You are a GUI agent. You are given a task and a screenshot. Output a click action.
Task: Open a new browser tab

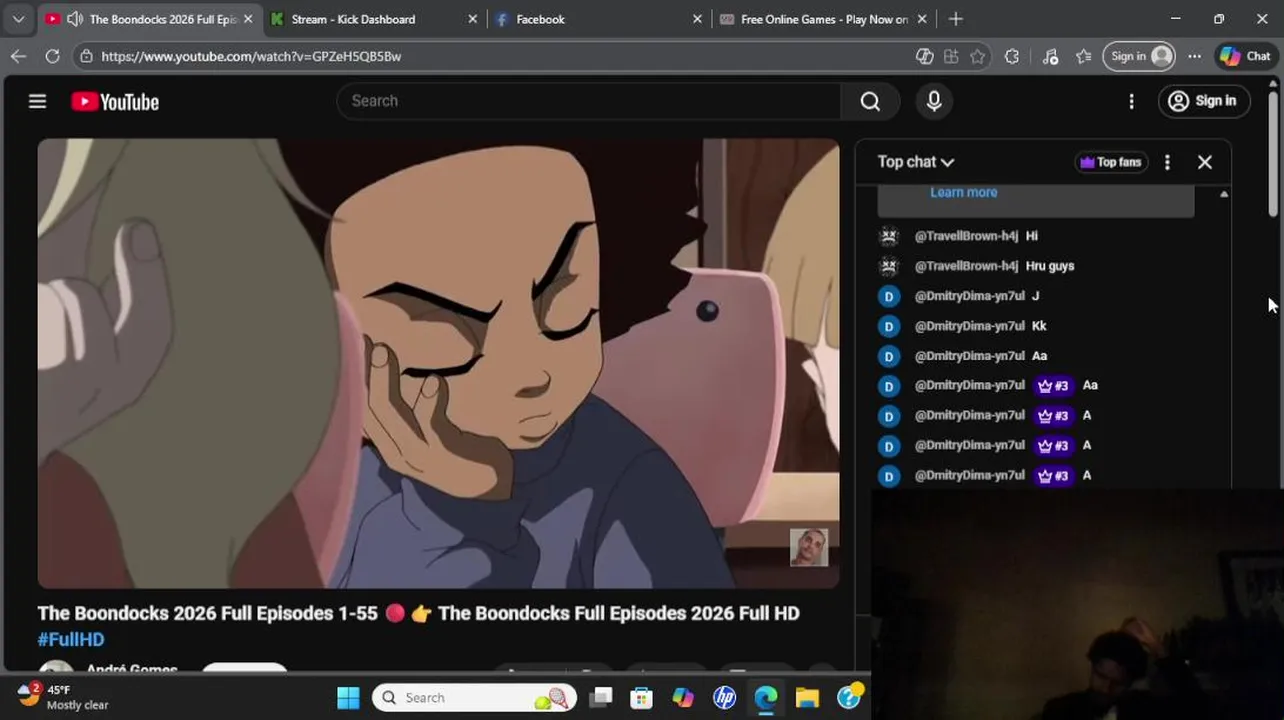[956, 19]
